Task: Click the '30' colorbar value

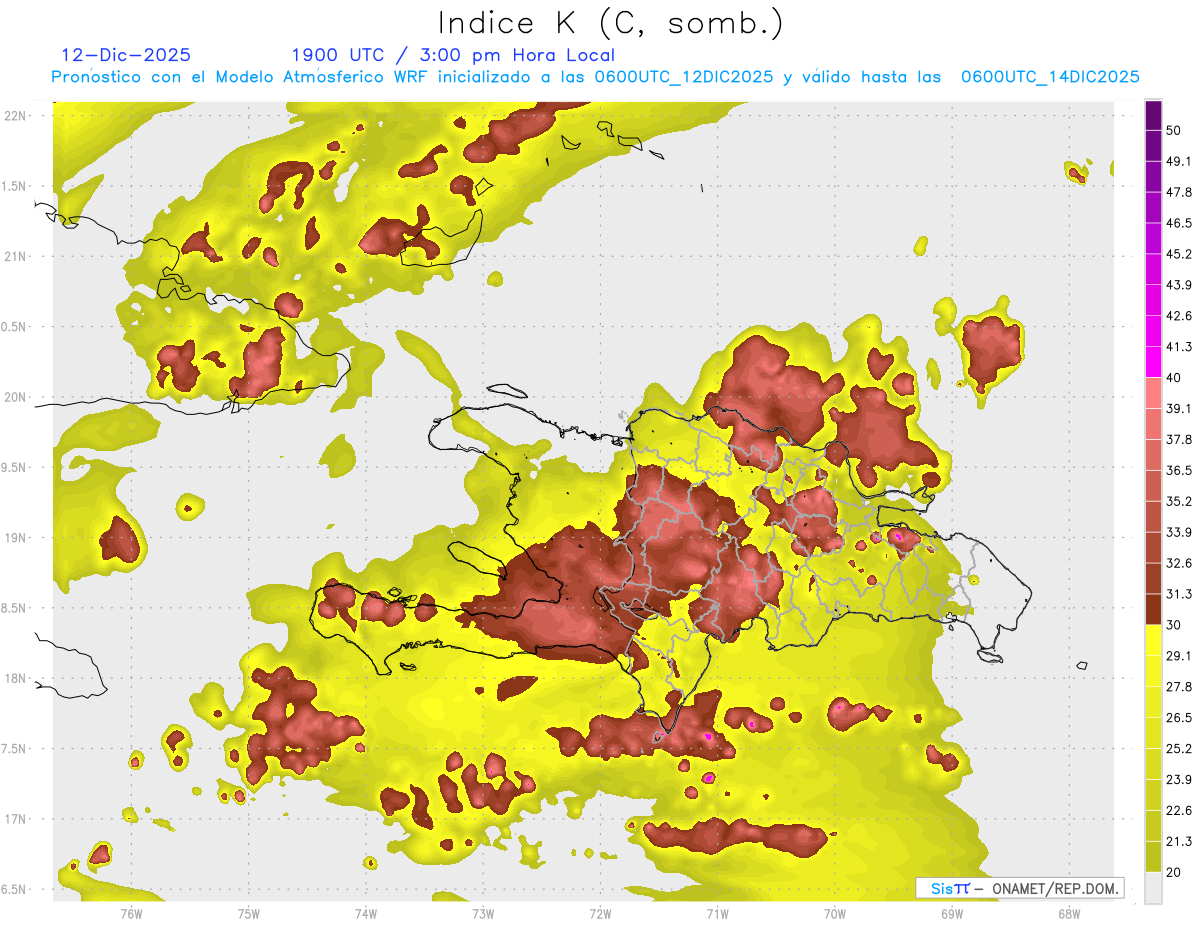Action: tap(1175, 625)
